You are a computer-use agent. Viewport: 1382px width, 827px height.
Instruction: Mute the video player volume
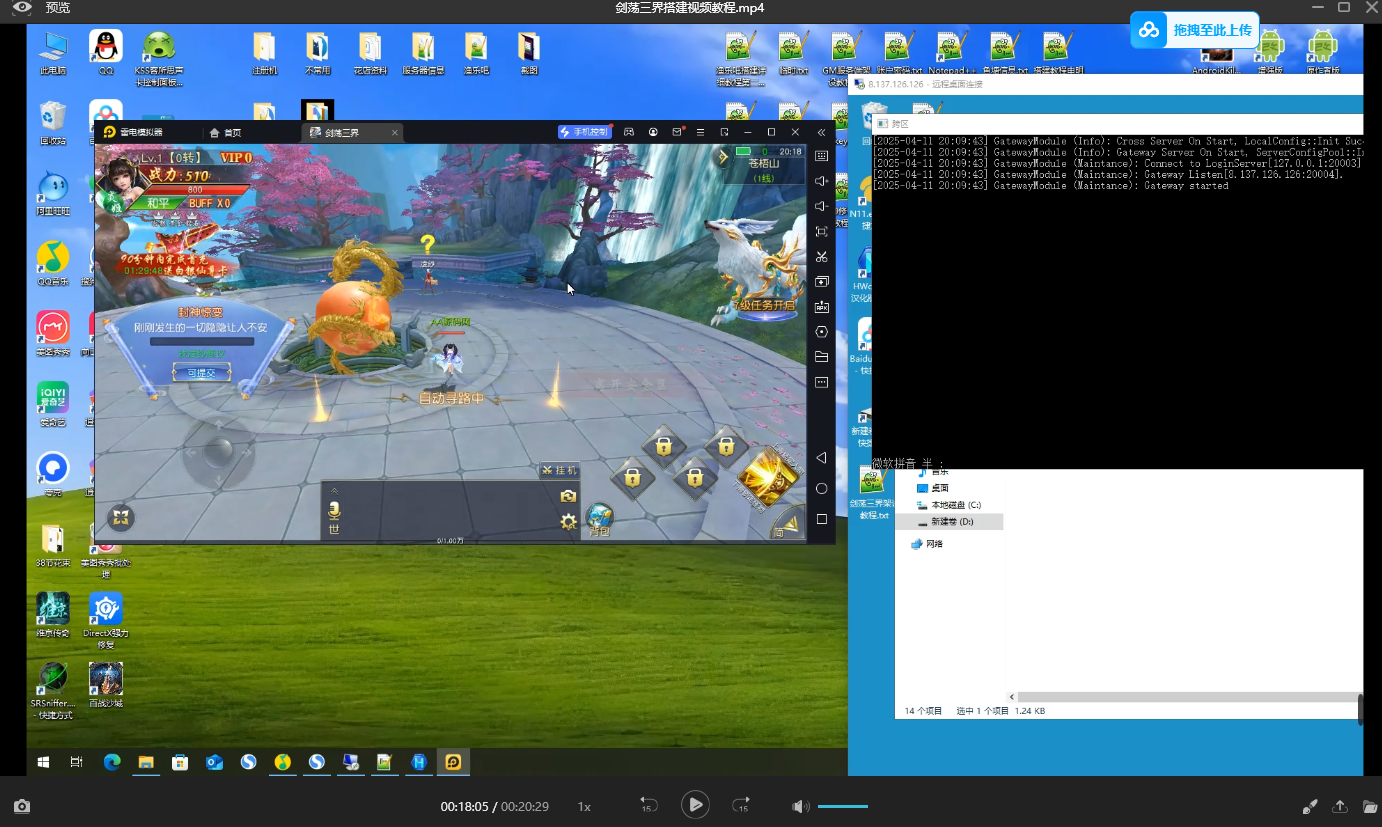(x=800, y=806)
